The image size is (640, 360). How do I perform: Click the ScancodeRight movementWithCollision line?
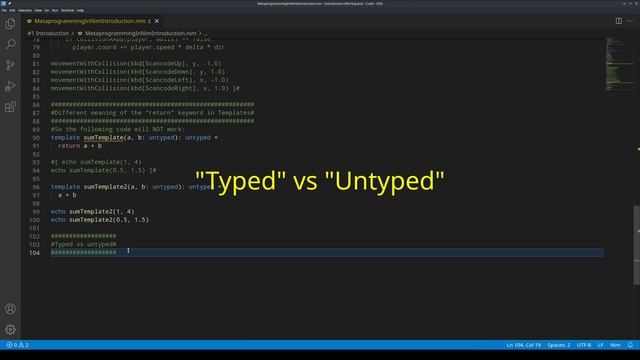(145, 88)
